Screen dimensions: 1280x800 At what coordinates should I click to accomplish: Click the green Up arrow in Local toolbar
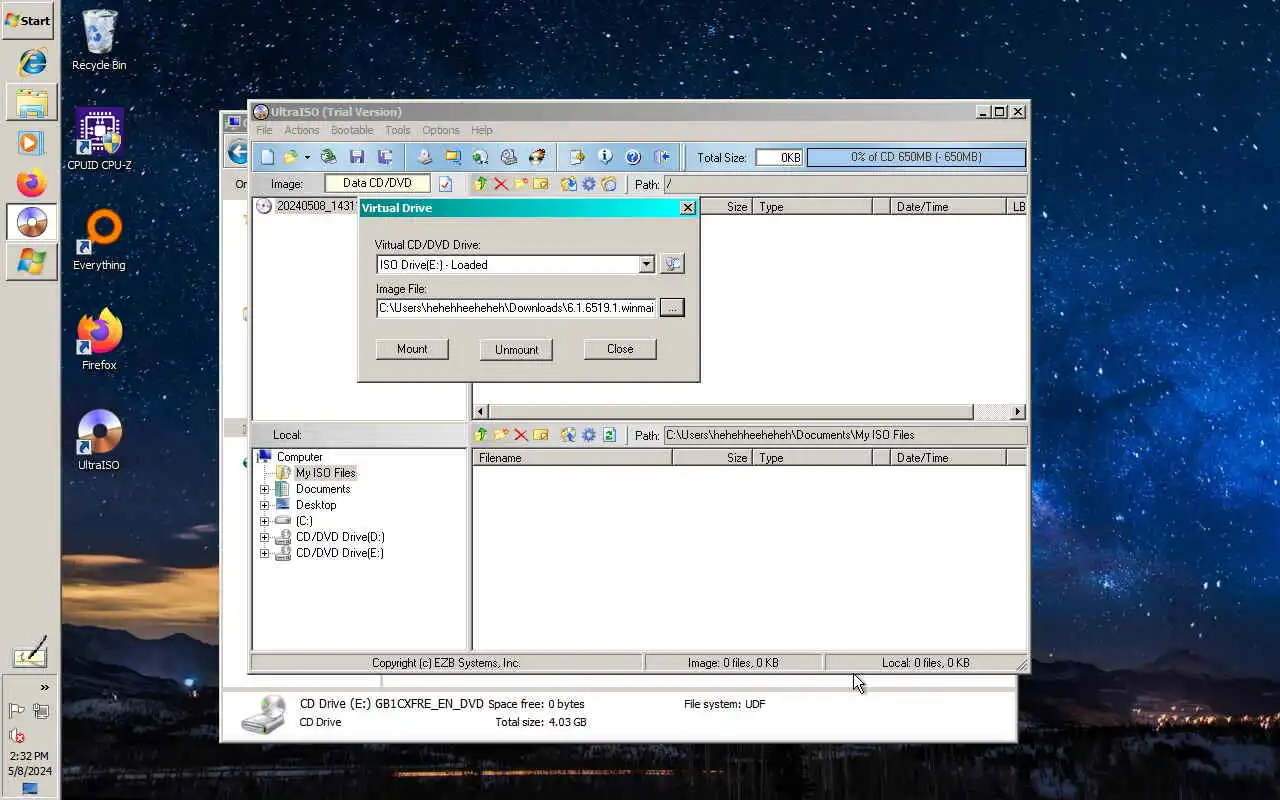[481, 435]
